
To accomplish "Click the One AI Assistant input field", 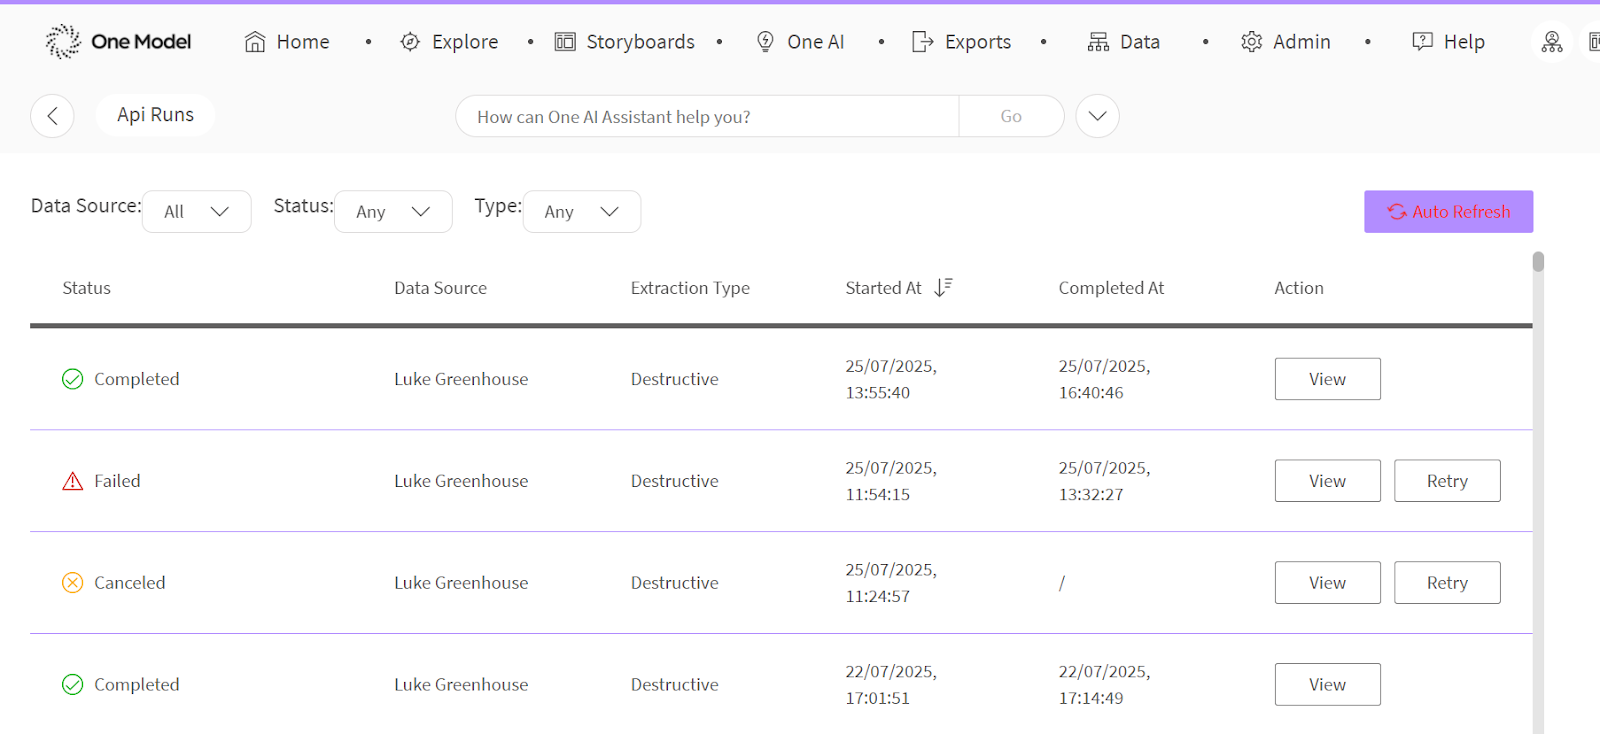I will click(706, 117).
